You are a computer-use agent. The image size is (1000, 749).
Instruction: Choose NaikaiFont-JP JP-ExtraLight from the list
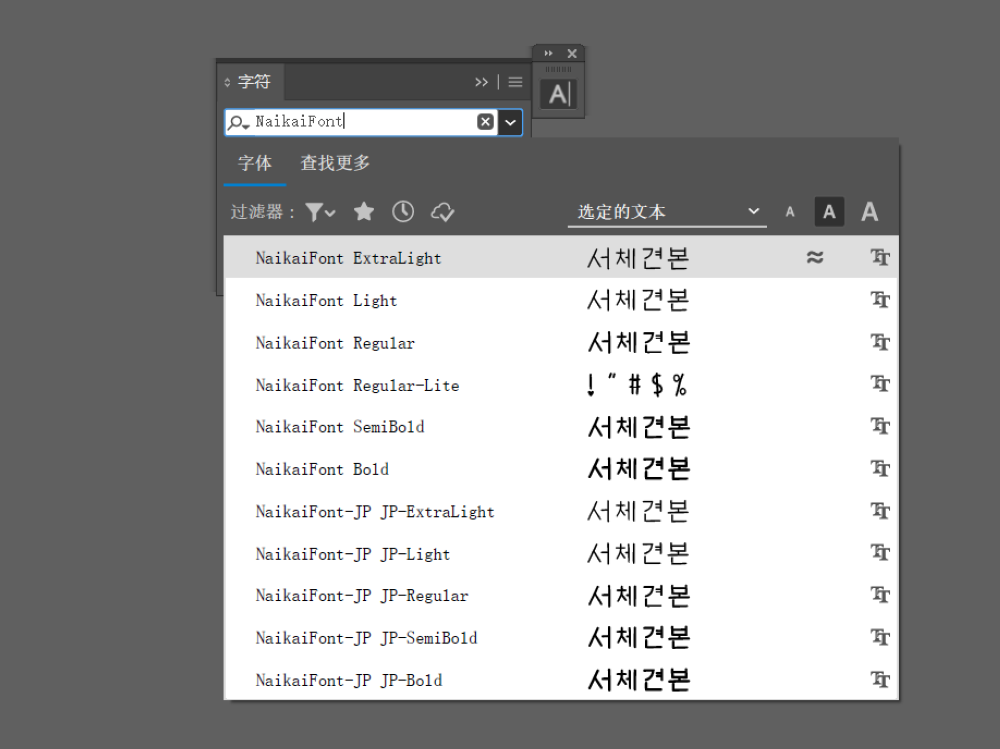[x=561, y=511]
